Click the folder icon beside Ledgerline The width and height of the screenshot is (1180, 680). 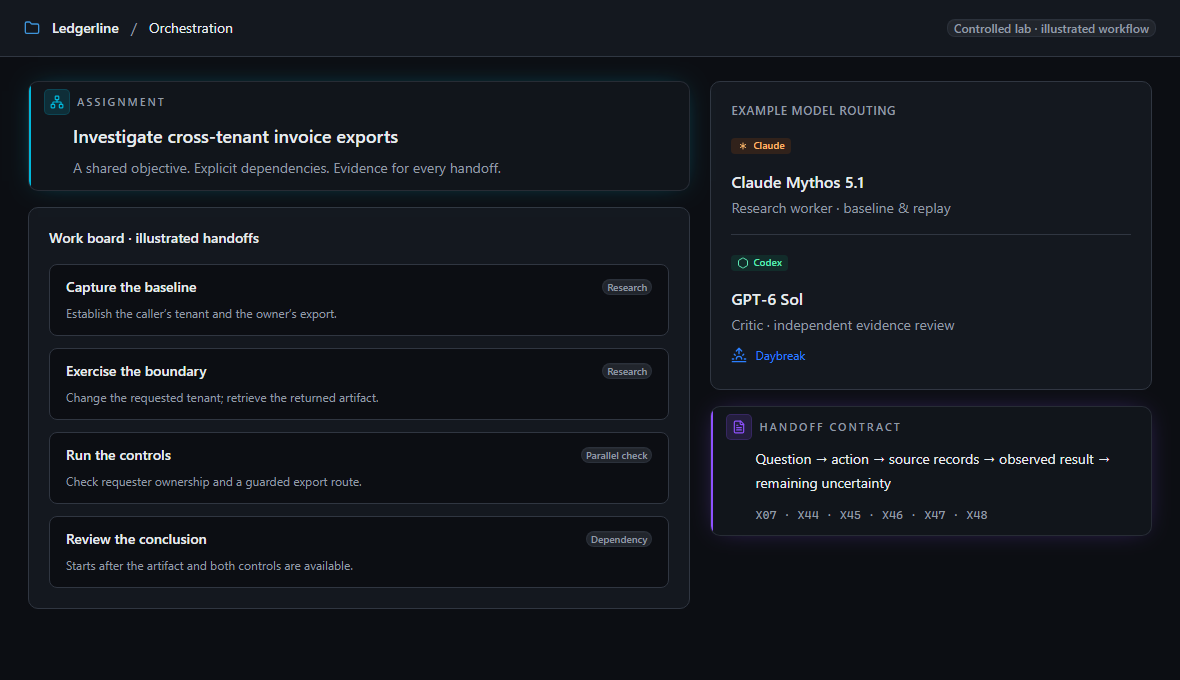click(x=32, y=28)
